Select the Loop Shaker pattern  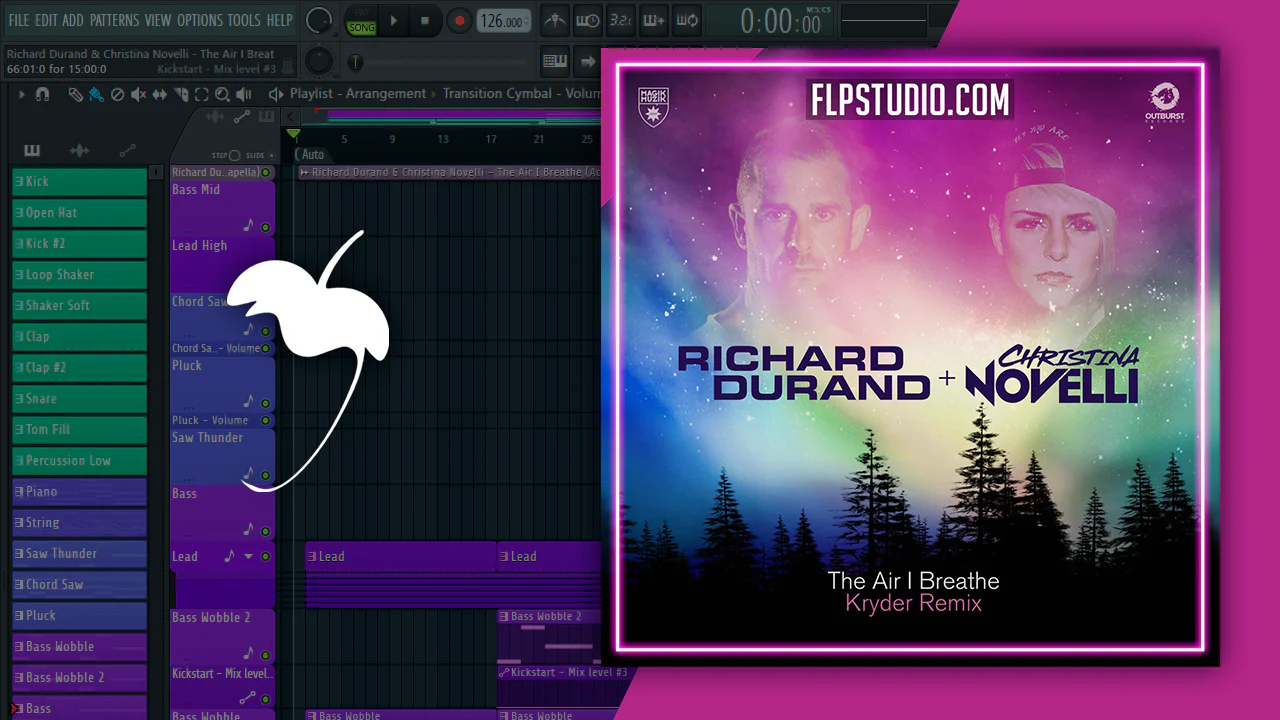[x=80, y=275]
